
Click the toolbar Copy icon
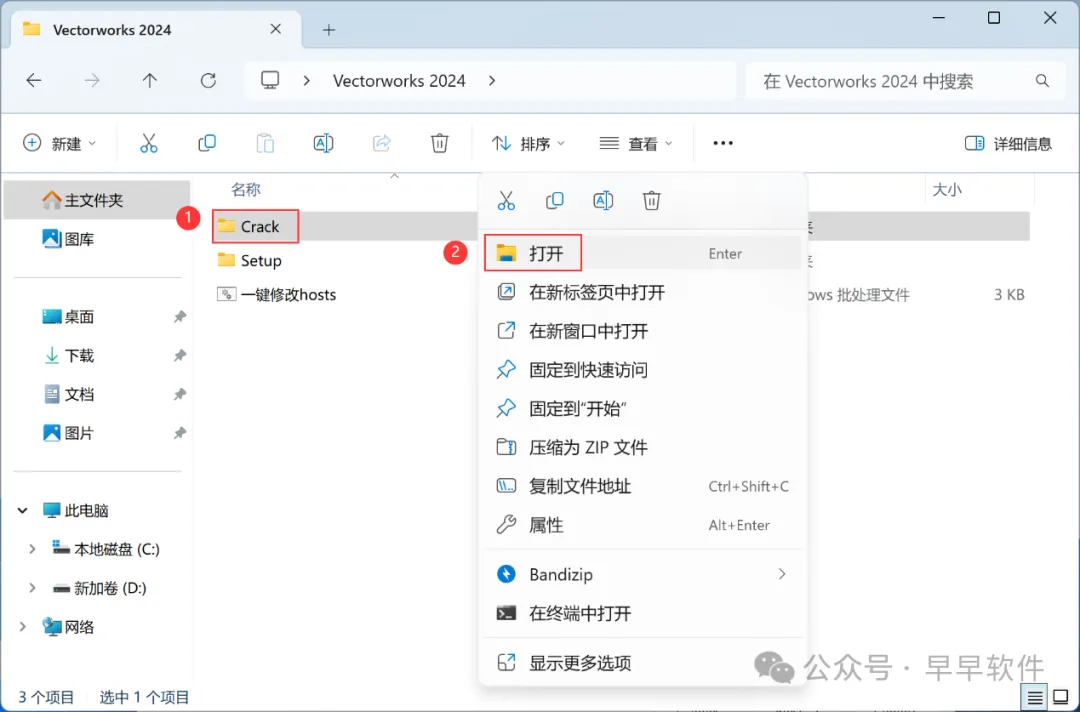pyautogui.click(x=207, y=143)
